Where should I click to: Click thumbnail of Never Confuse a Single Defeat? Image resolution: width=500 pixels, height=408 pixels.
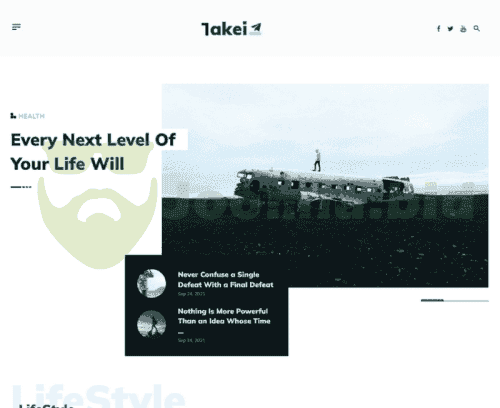point(151,283)
